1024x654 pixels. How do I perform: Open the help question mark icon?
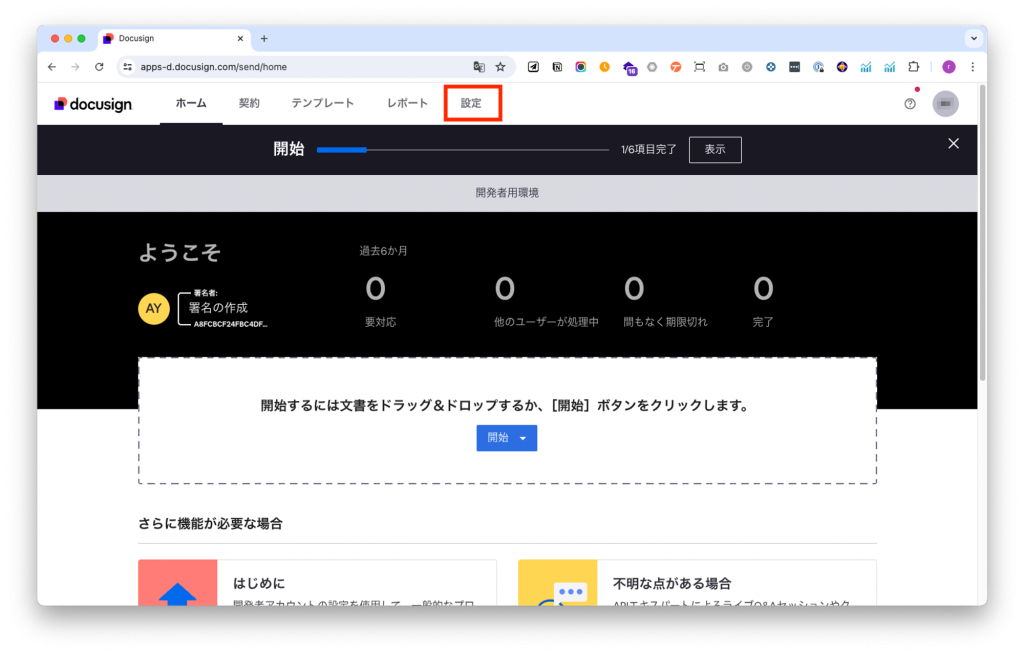click(909, 104)
